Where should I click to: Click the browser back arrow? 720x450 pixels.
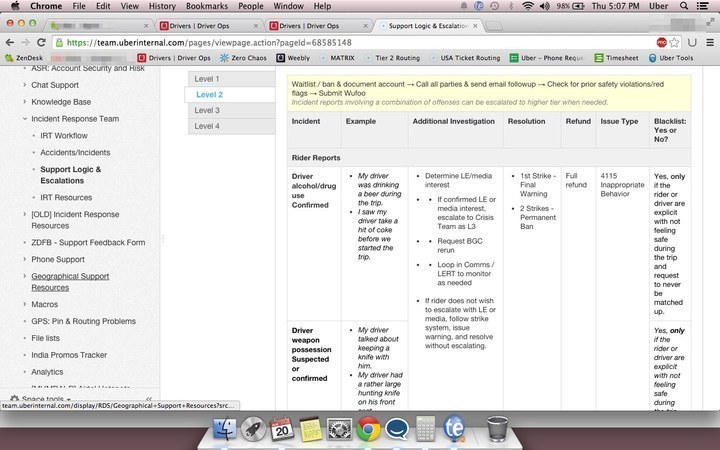[13, 43]
